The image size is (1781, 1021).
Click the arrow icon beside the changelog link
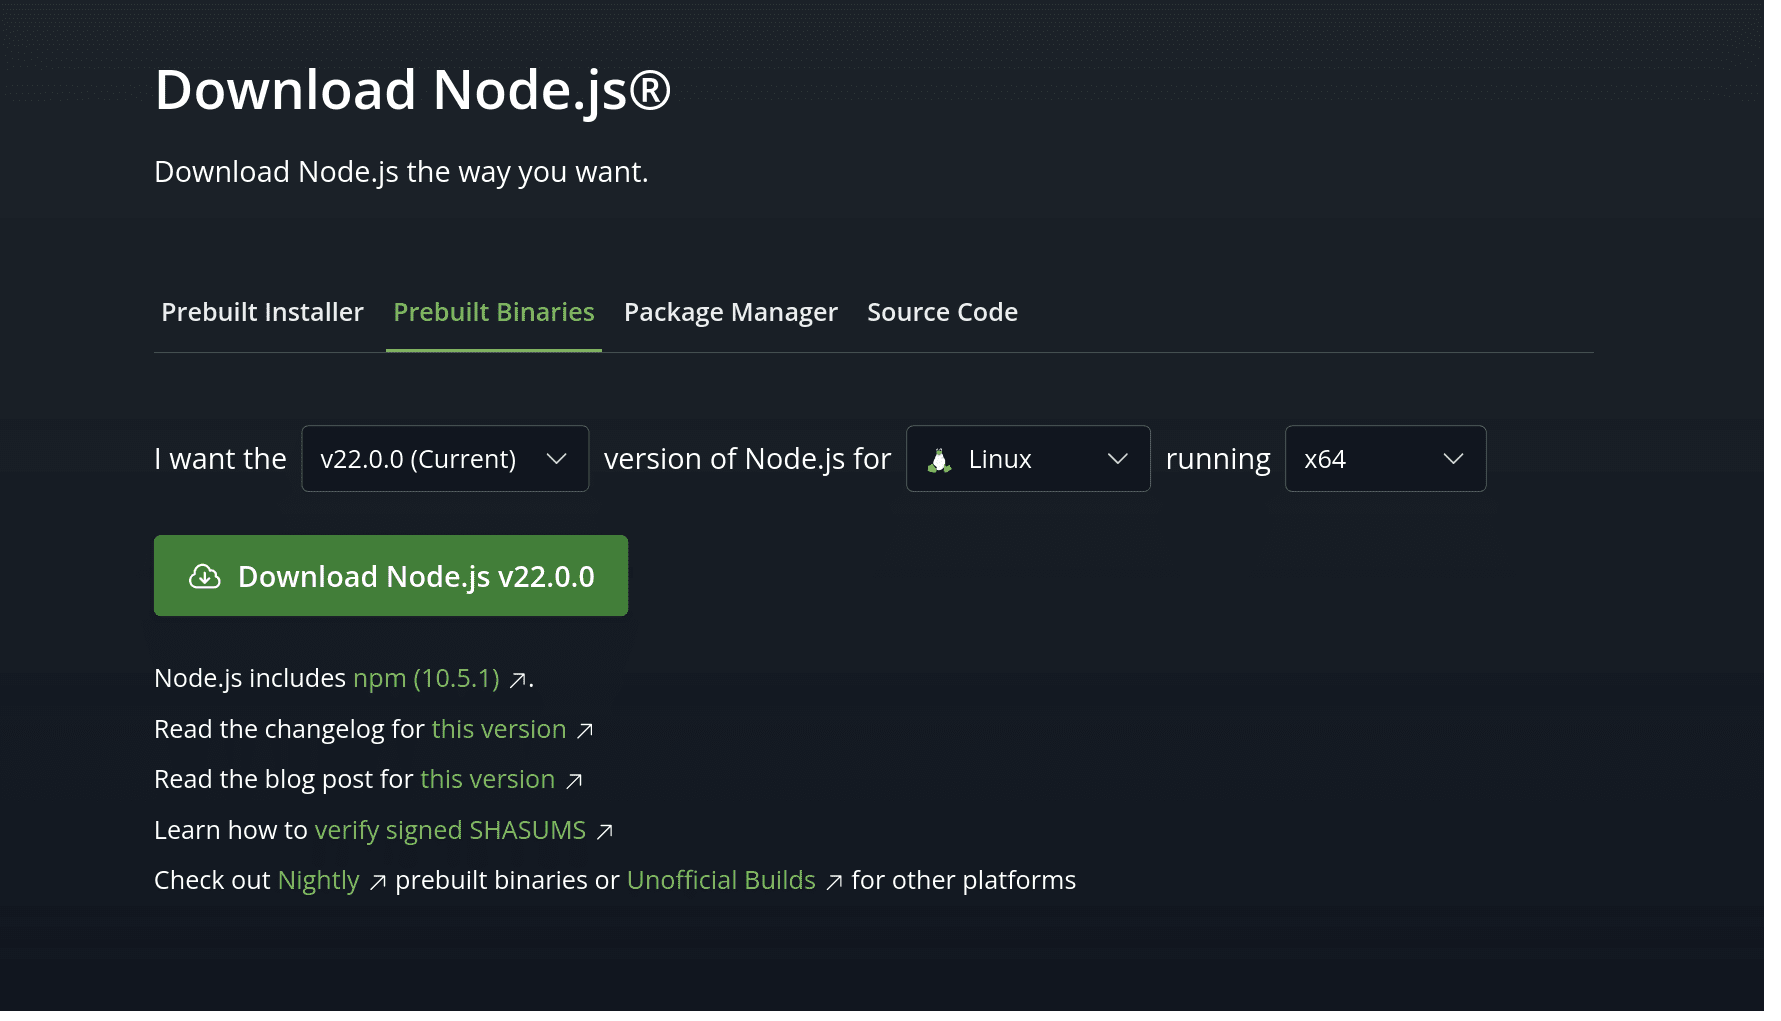pyautogui.click(x=585, y=731)
